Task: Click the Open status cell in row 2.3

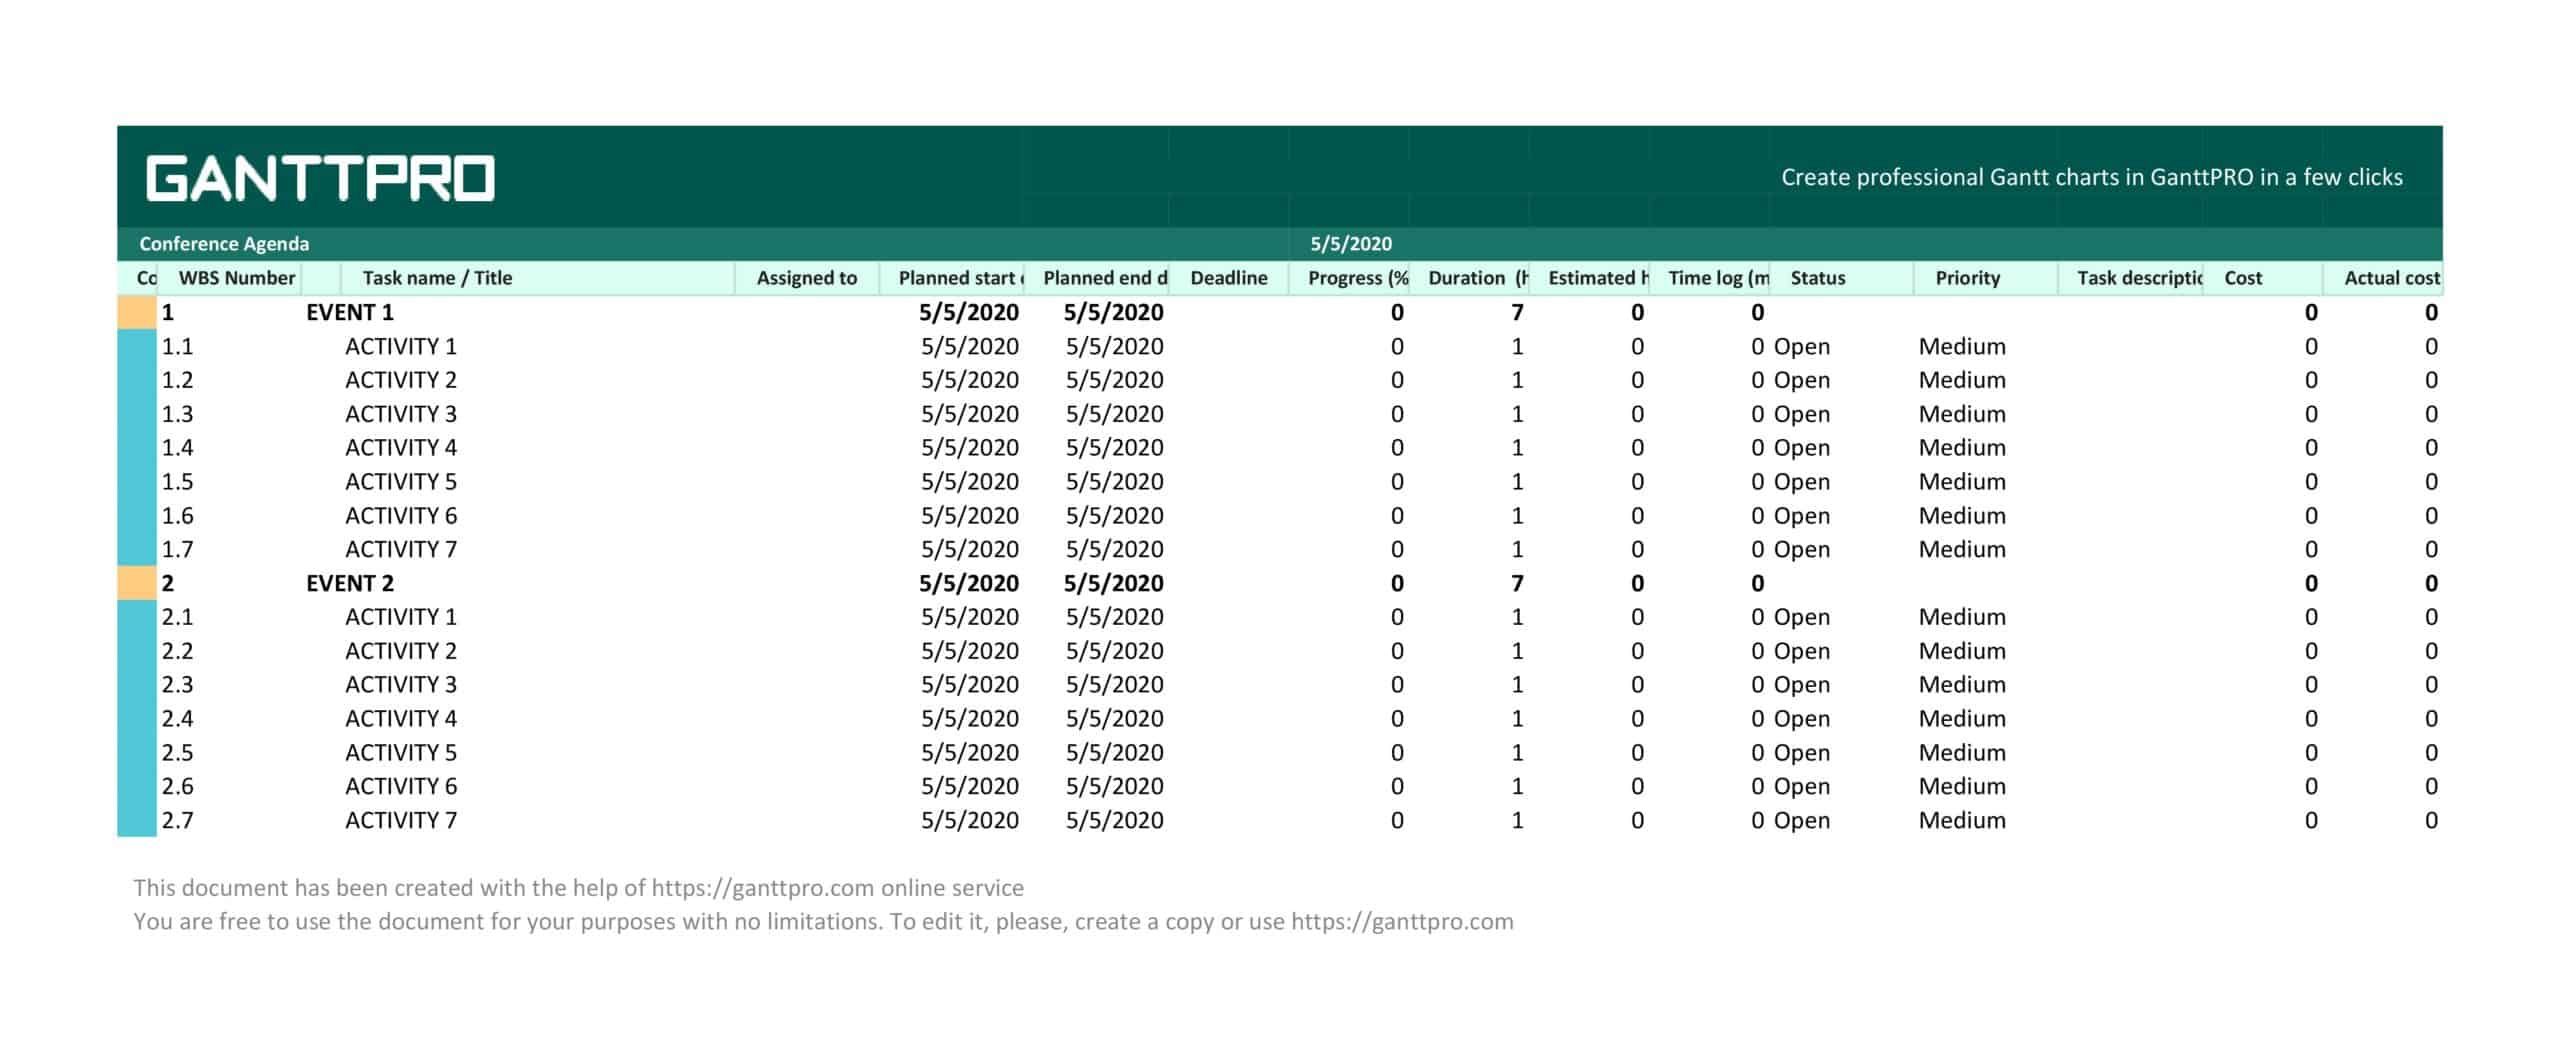Action: (x=1801, y=685)
